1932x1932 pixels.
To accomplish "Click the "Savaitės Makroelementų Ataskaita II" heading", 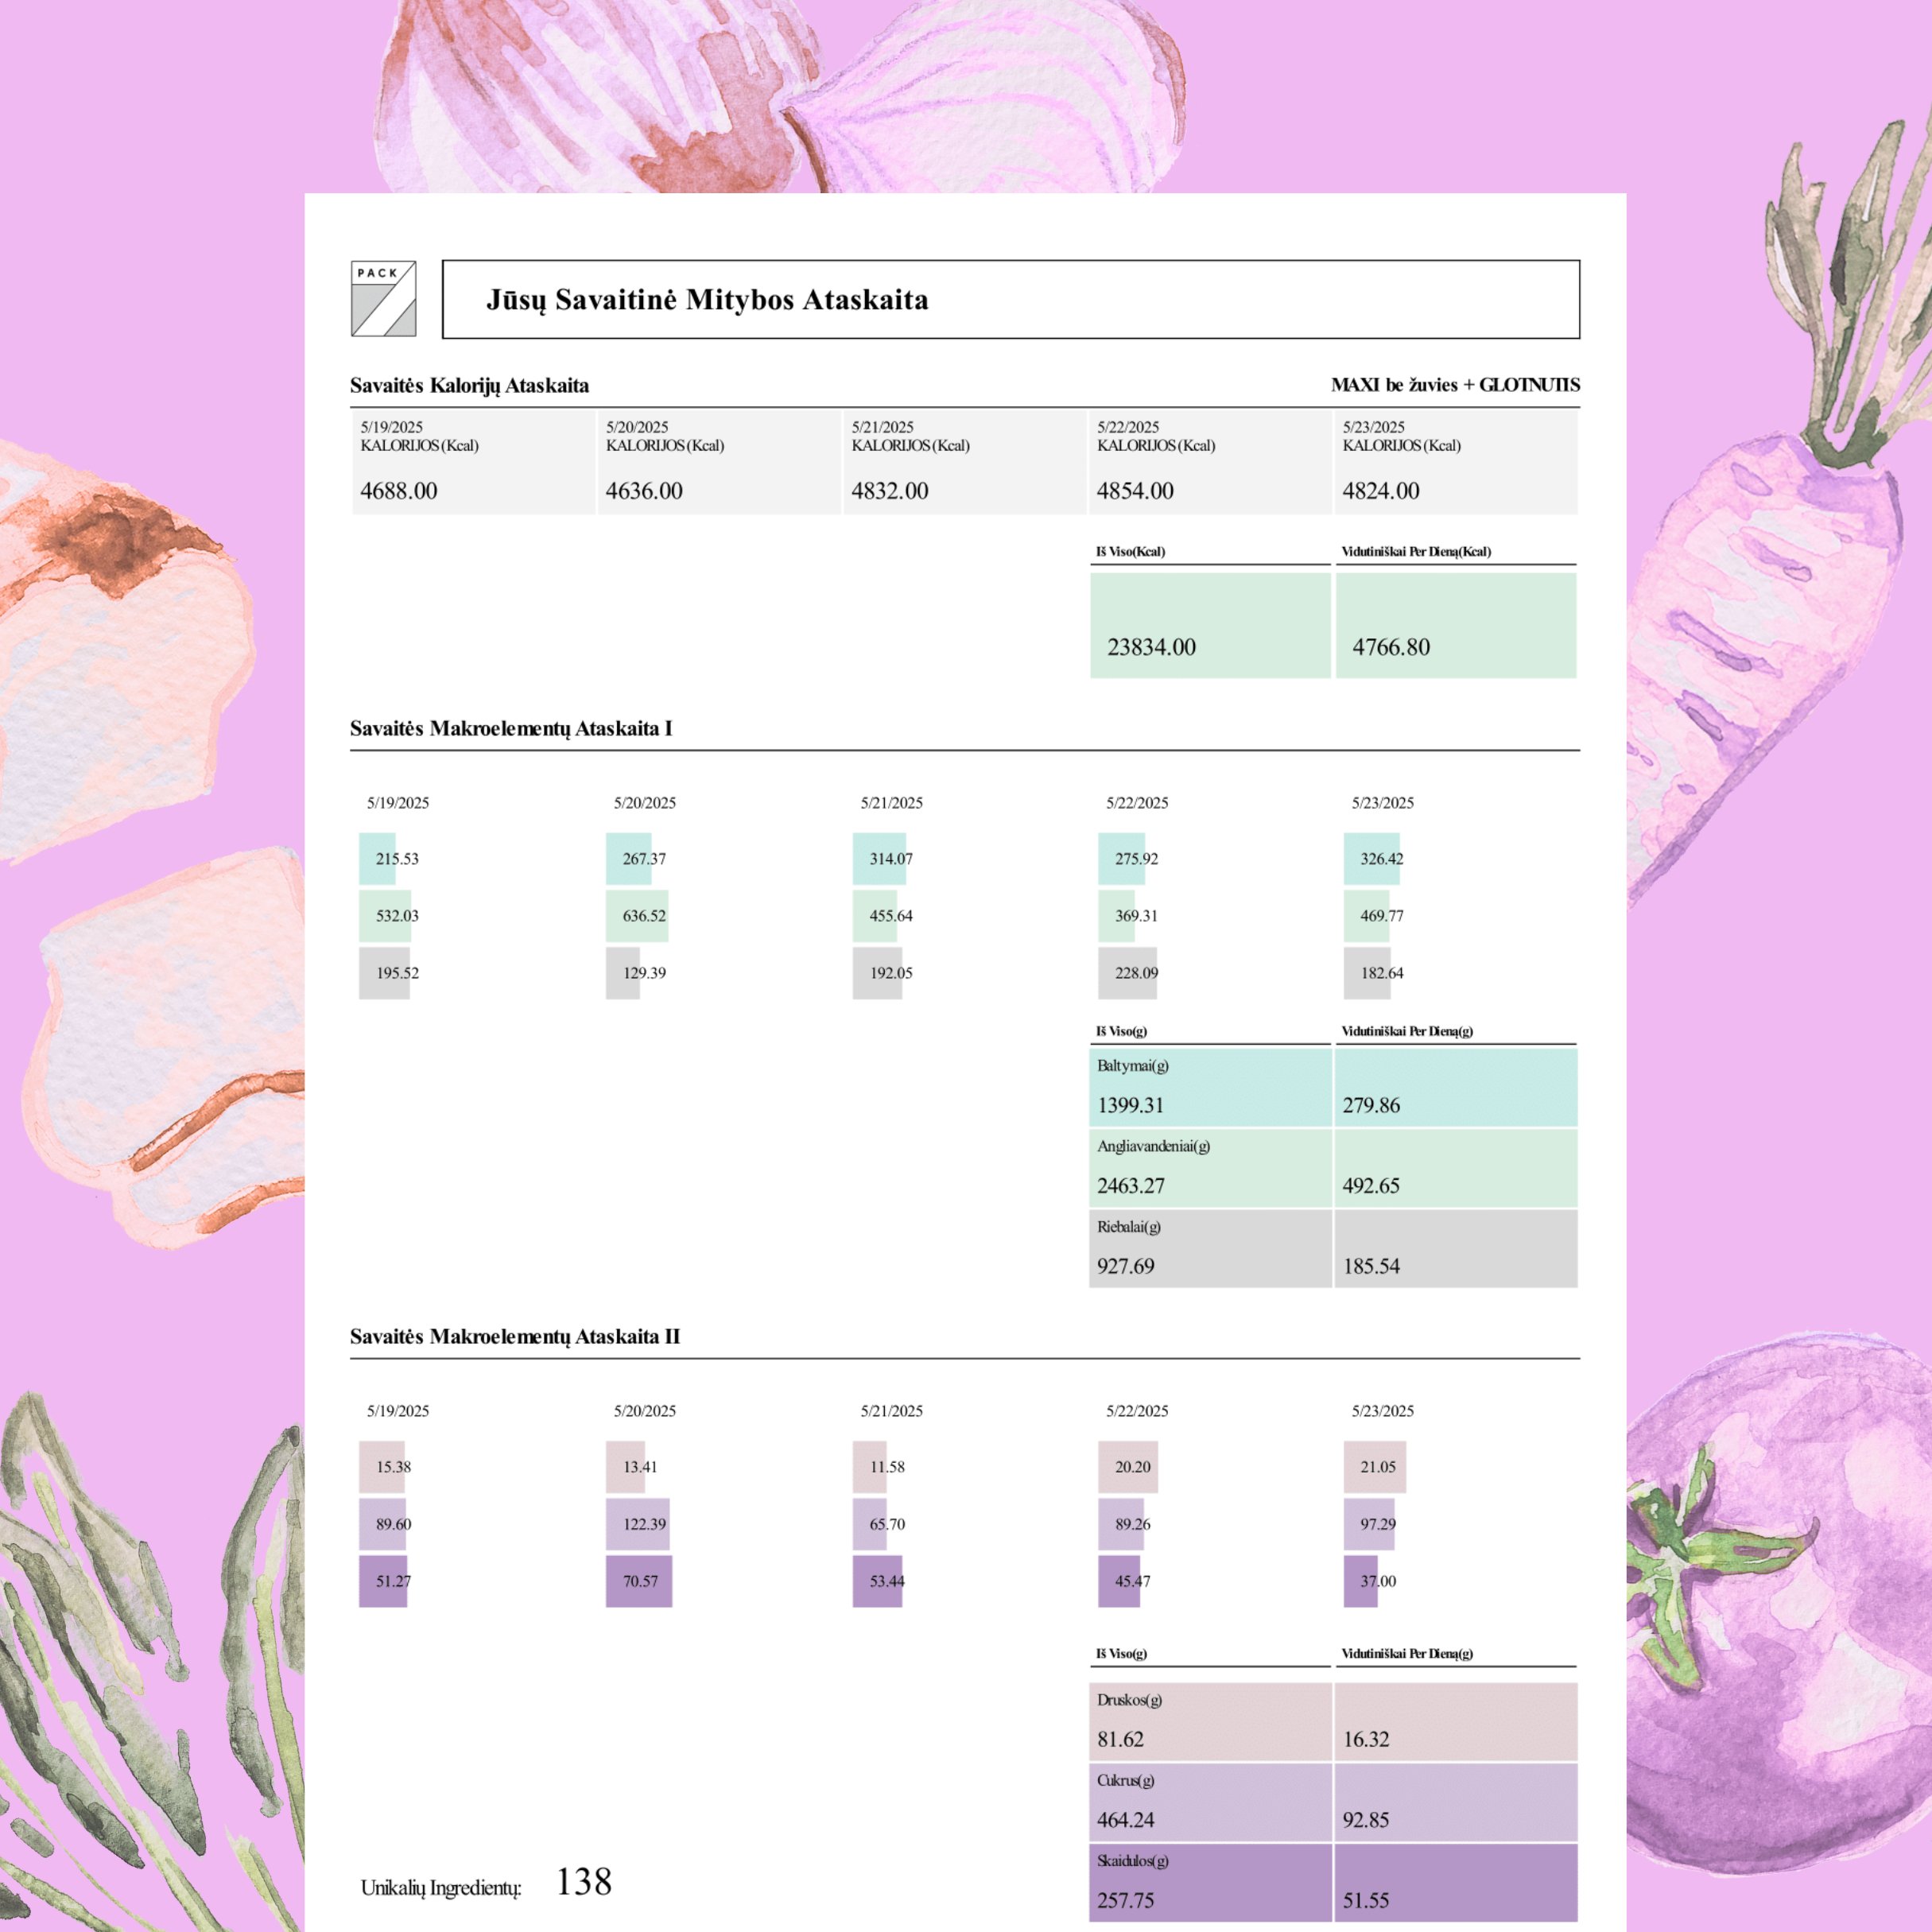I will click(x=514, y=1337).
